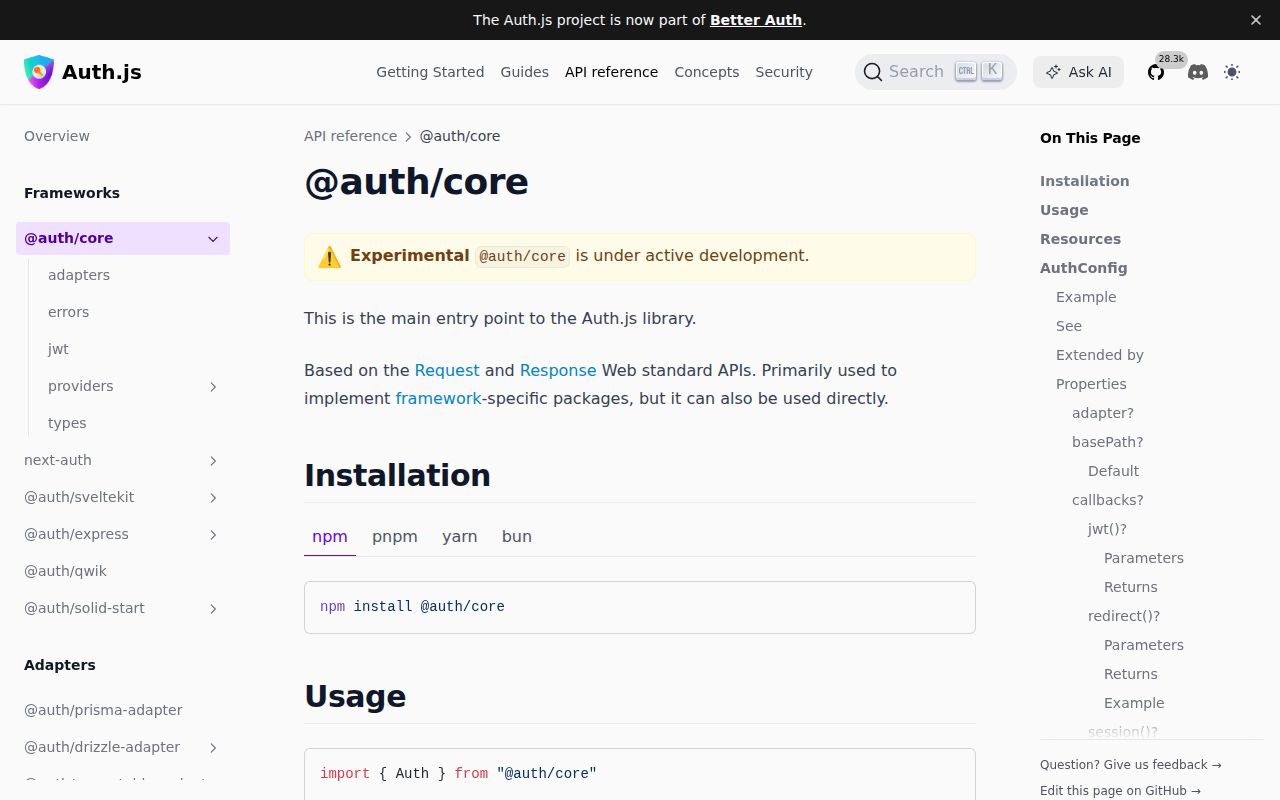Jump to Extended by in table of contents
This screenshot has height=800, width=1280.
(1100, 355)
